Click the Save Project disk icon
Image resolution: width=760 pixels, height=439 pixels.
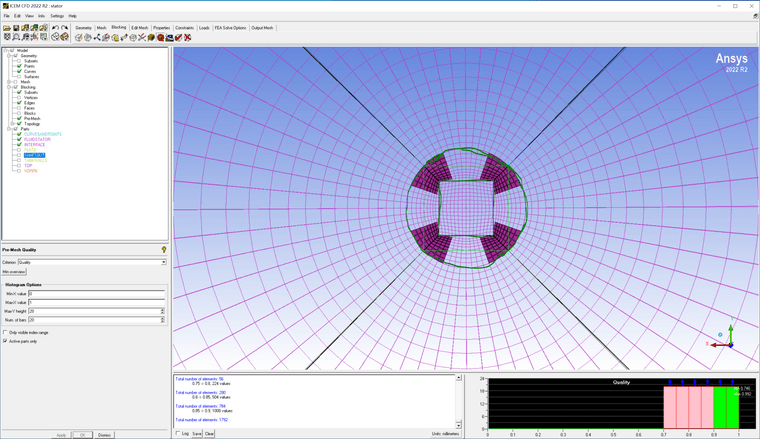15,28
